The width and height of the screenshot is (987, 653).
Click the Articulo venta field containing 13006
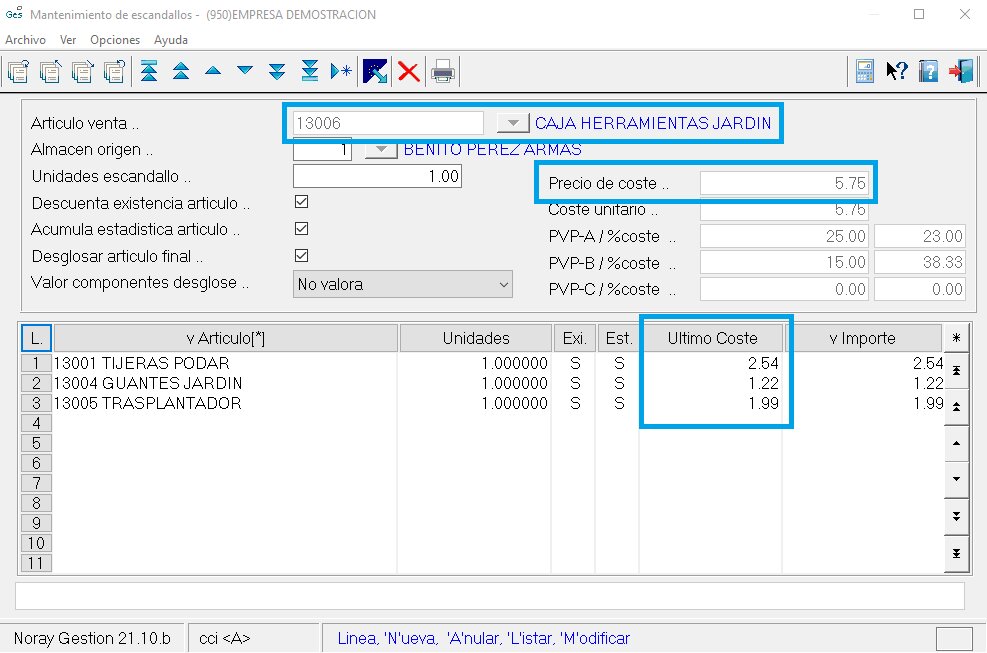[388, 123]
